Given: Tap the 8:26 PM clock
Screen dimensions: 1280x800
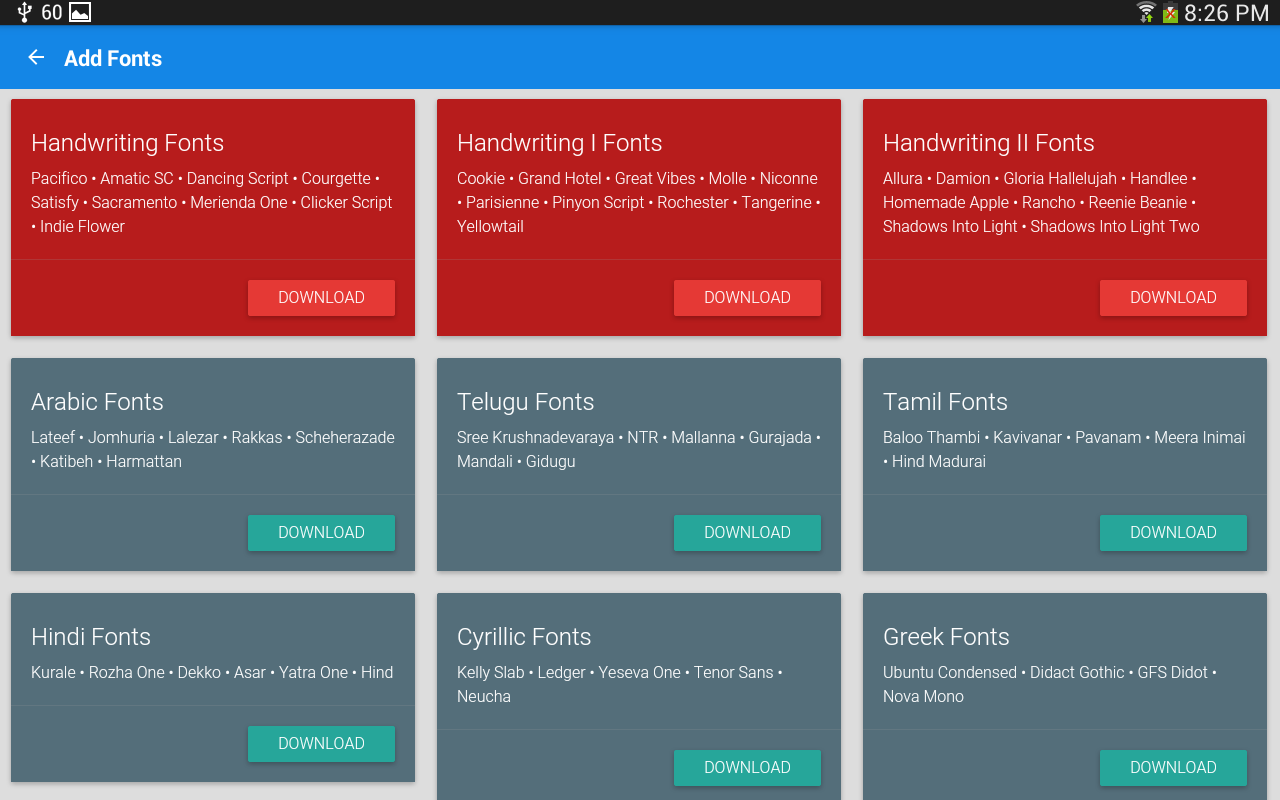Looking at the screenshot, I should pyautogui.click(x=1226, y=13).
